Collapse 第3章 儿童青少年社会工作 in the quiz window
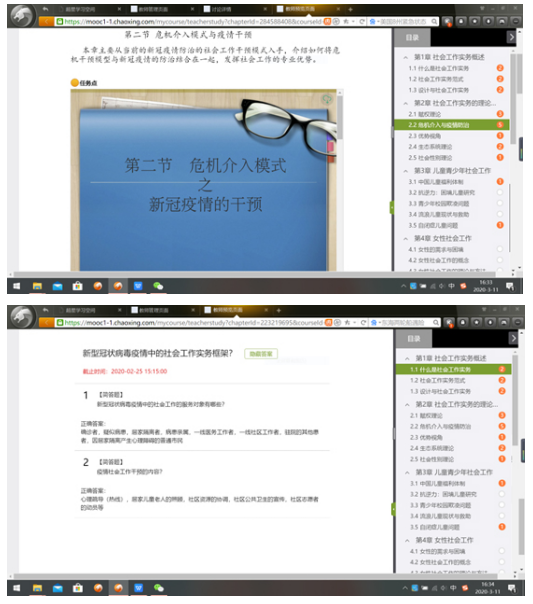The image size is (533, 604). click(407, 472)
